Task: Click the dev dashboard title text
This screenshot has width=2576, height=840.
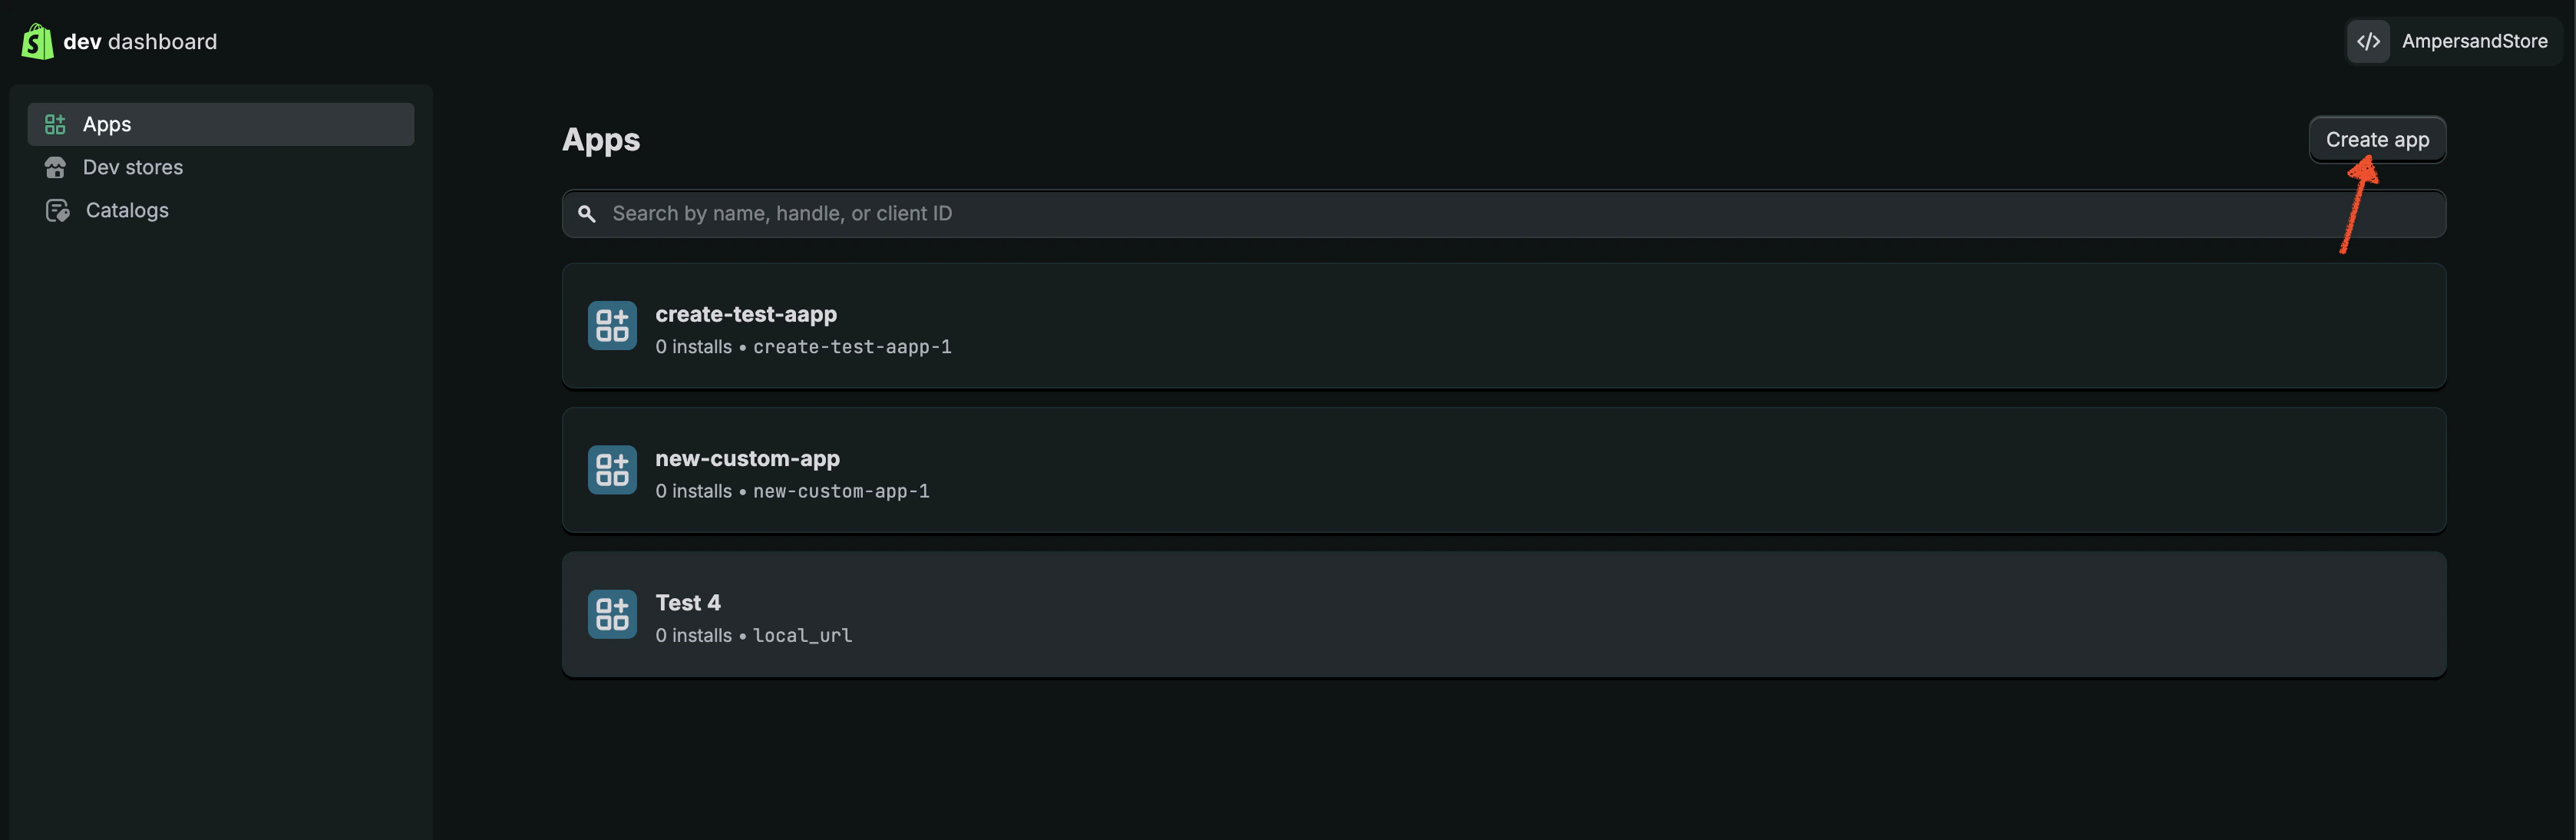Action: 139,41
